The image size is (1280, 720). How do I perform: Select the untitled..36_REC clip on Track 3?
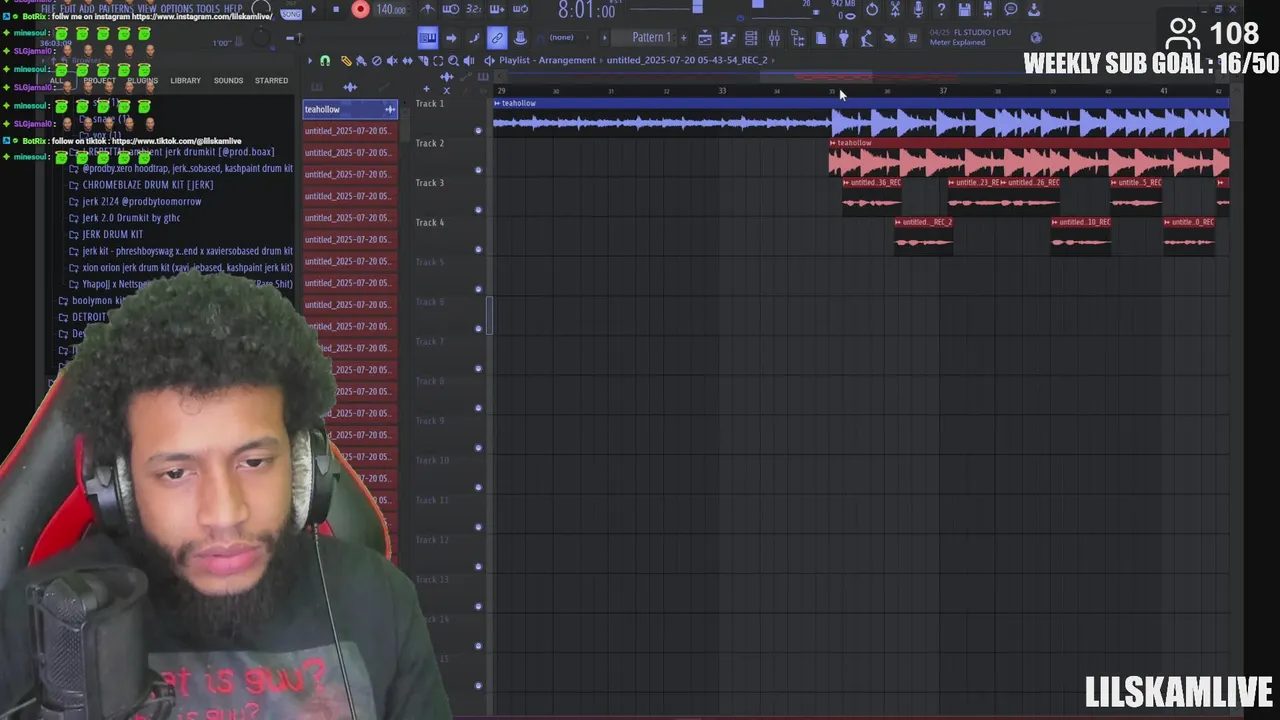(x=872, y=196)
